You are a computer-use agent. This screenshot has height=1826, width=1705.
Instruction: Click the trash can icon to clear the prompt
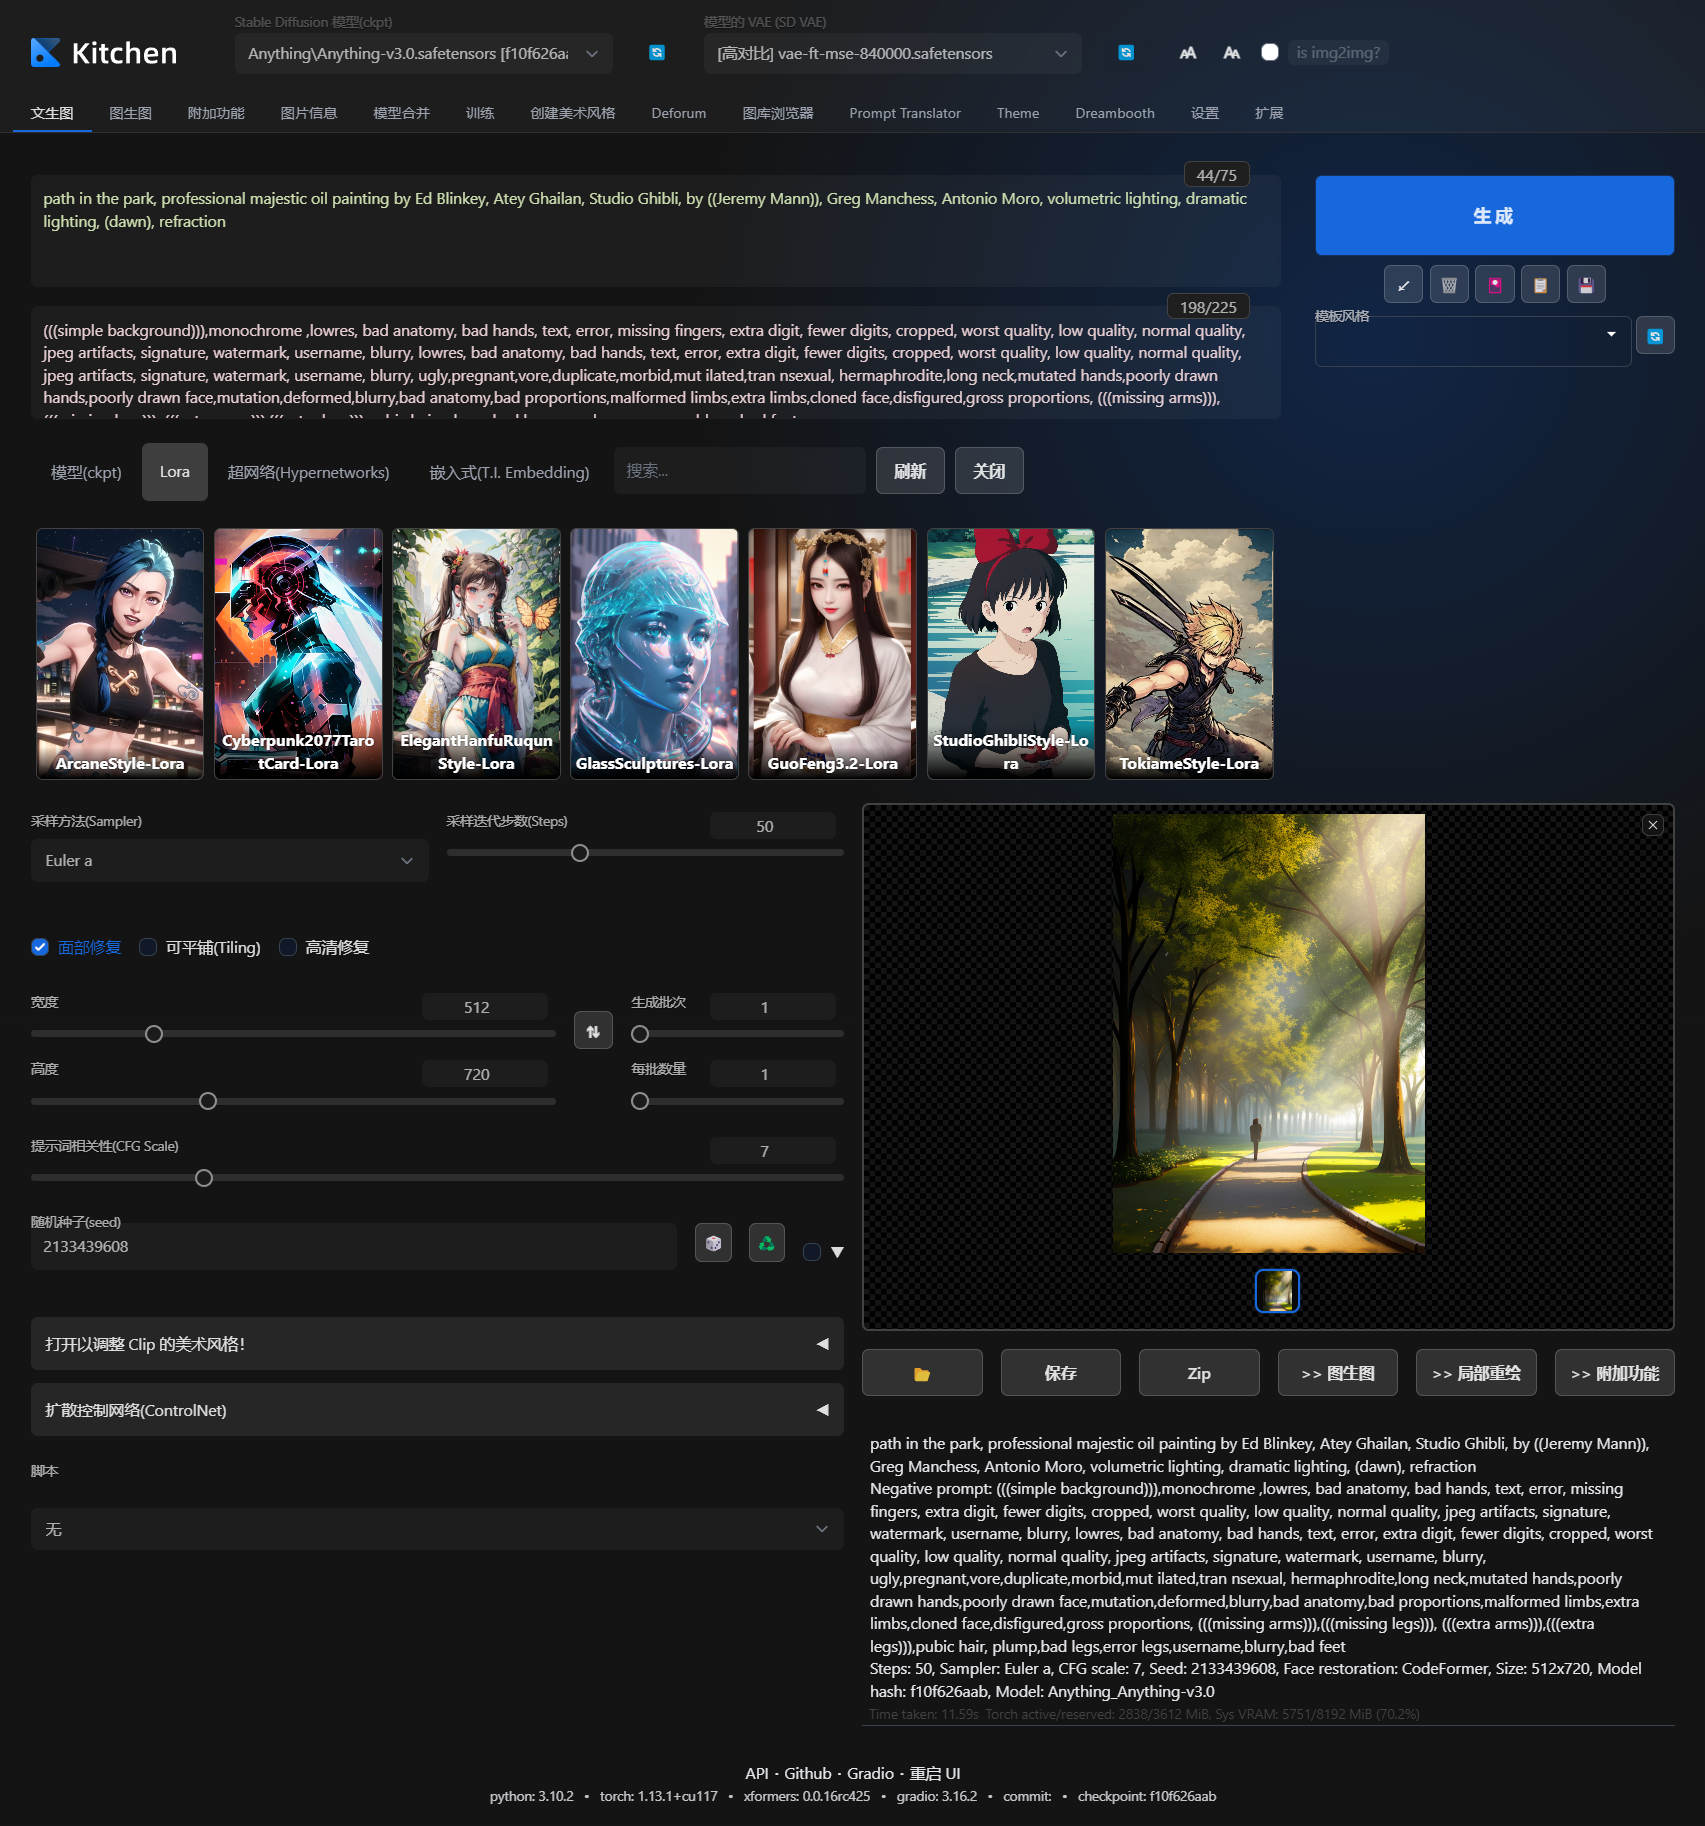pos(1449,285)
